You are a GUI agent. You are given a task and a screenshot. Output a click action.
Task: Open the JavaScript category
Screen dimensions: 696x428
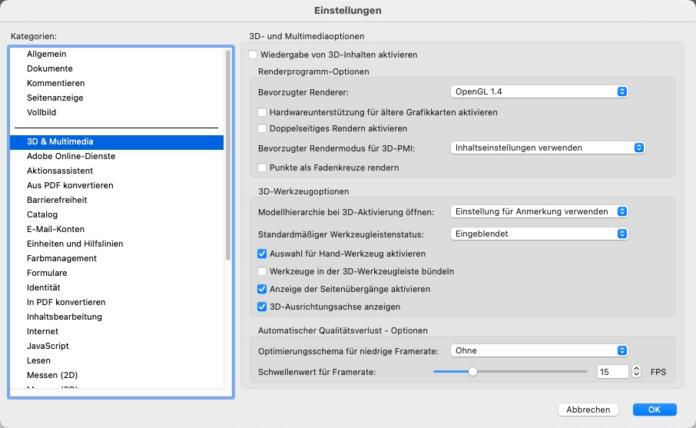click(50, 345)
